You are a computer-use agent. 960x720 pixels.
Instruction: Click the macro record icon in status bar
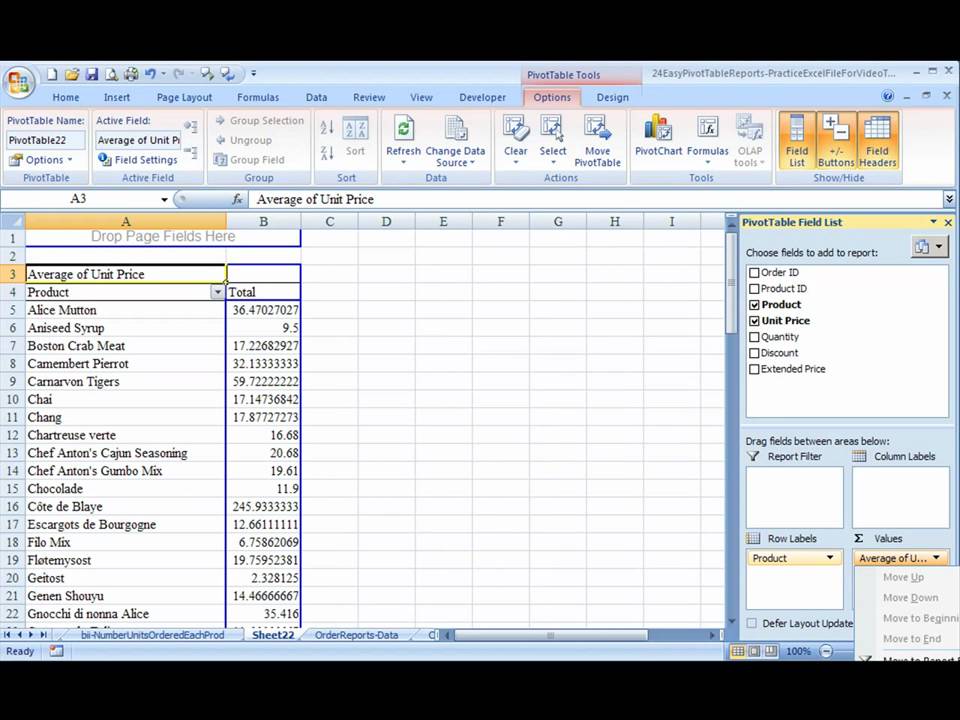point(56,651)
